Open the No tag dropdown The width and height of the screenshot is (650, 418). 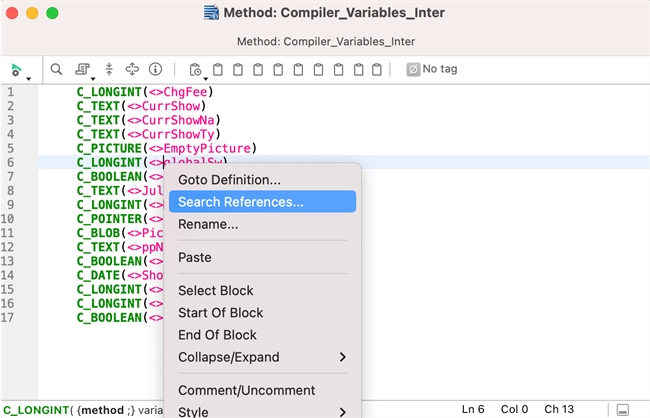(431, 69)
